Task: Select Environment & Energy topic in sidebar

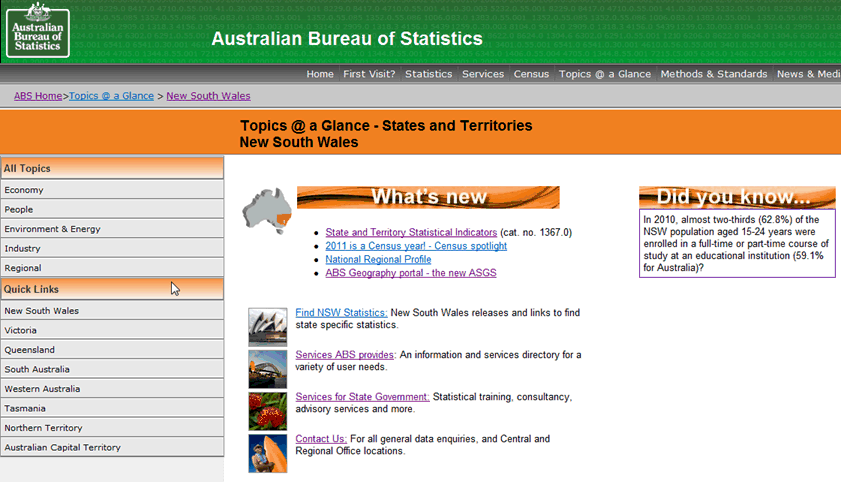Action: [x=52, y=229]
